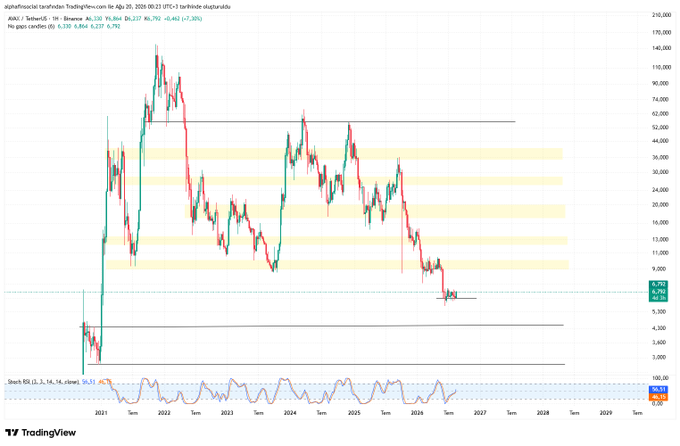
Task: Click the 2028 time axis label
Action: (543, 413)
